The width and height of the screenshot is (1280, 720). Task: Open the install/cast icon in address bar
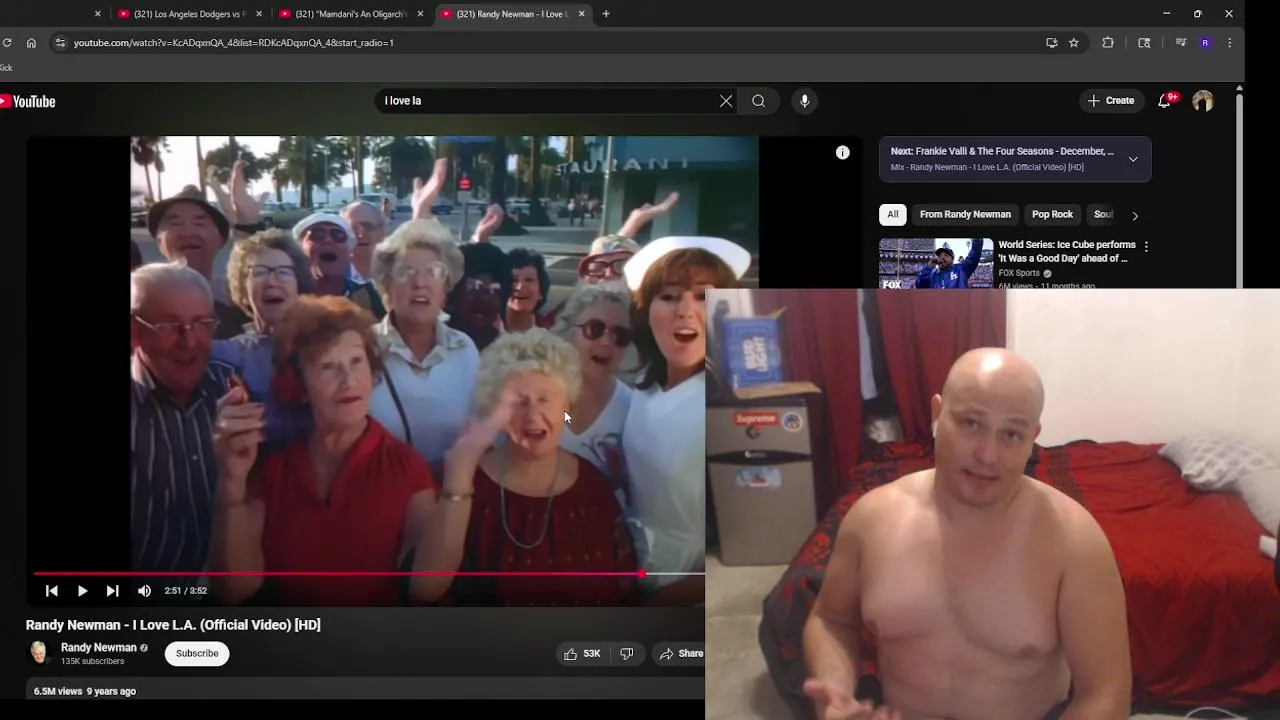[1051, 43]
